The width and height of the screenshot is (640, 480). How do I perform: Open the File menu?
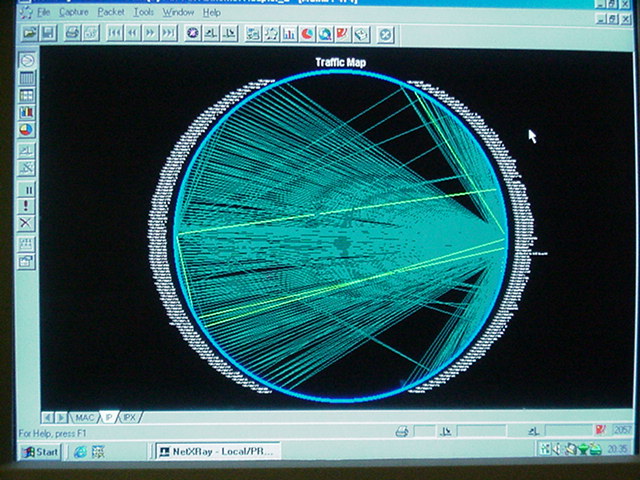click(x=43, y=12)
